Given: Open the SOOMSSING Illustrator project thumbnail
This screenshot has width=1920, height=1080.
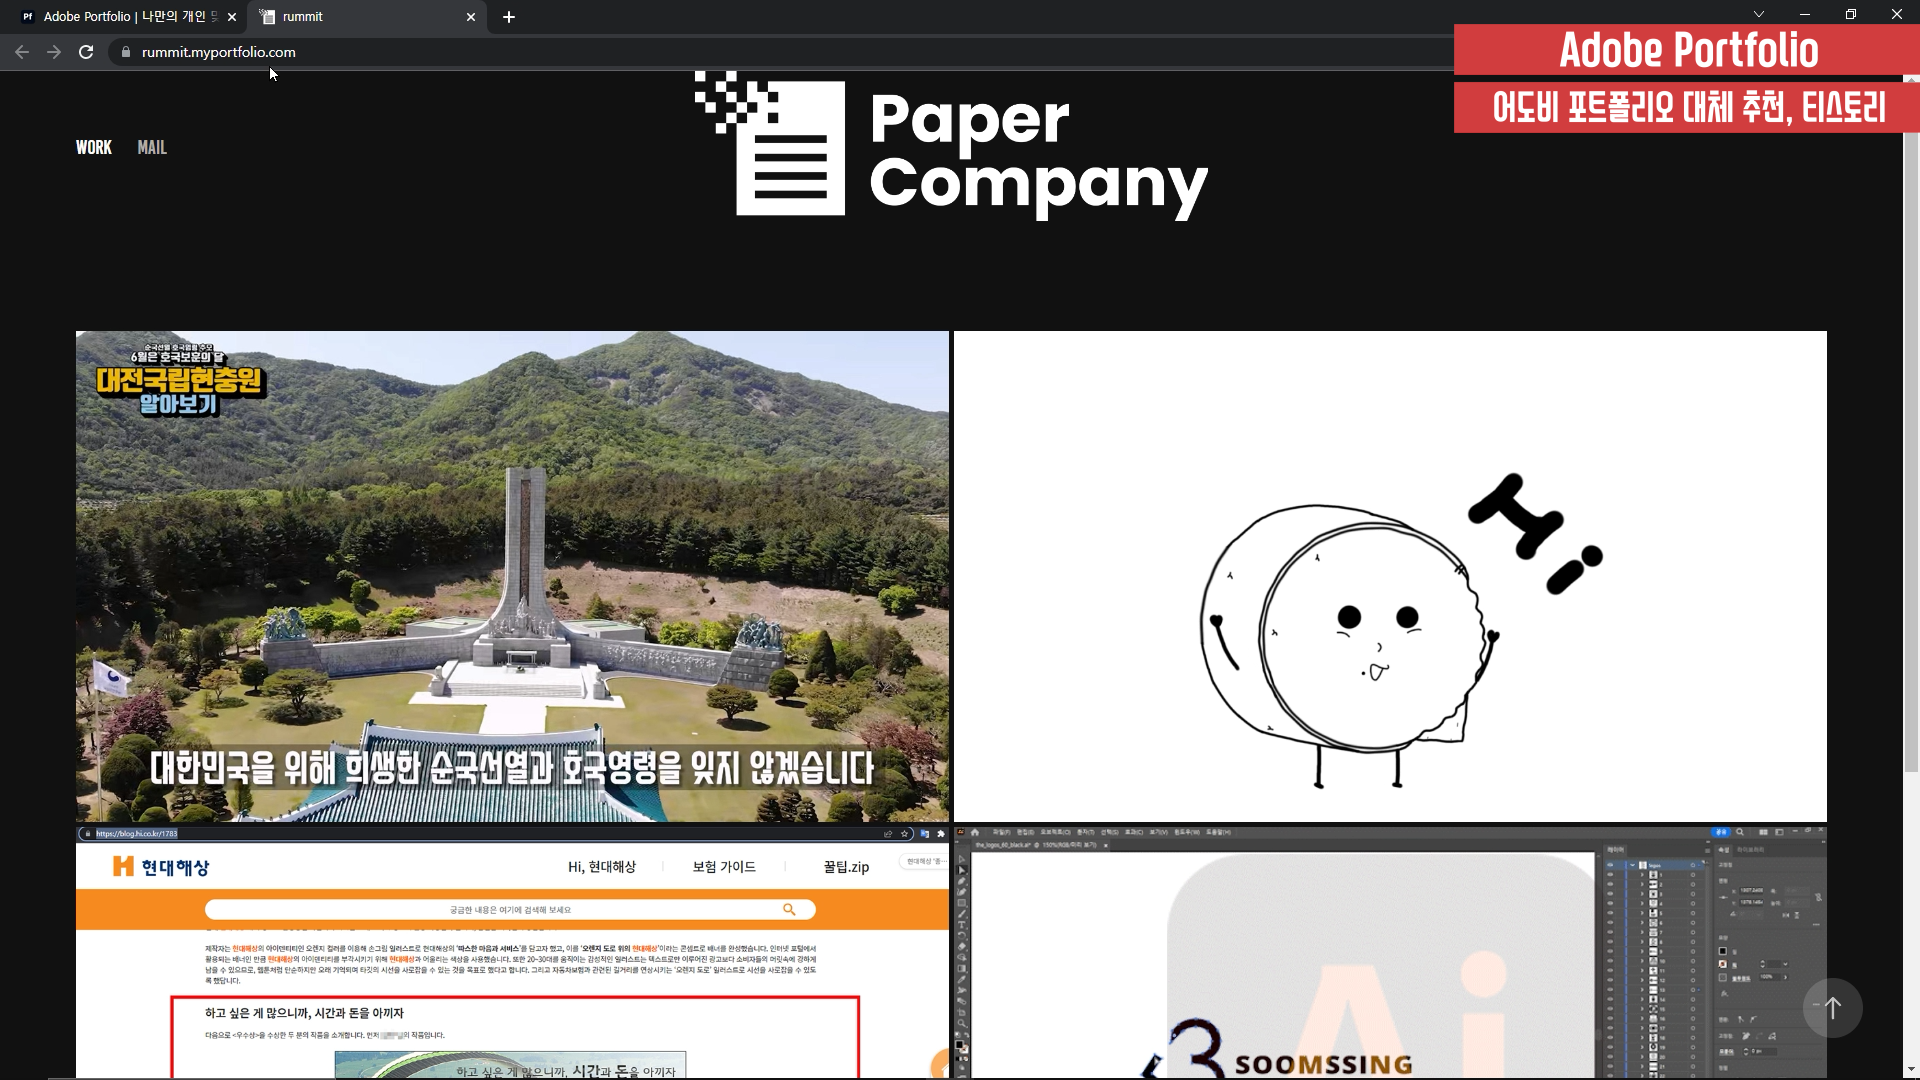Looking at the screenshot, I should point(1390,952).
